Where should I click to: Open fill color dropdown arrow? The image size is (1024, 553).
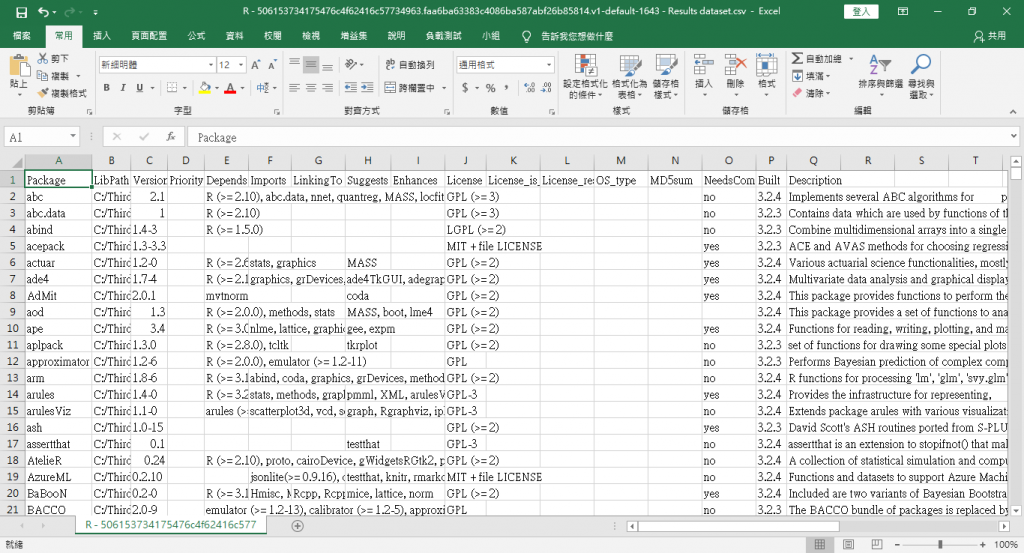coord(216,87)
